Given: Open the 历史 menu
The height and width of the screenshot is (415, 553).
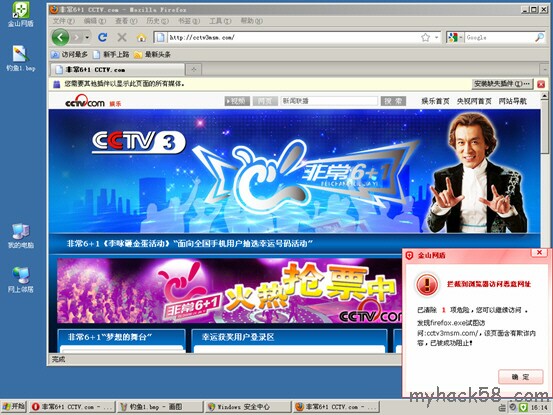Looking at the screenshot, I should click(x=157, y=21).
